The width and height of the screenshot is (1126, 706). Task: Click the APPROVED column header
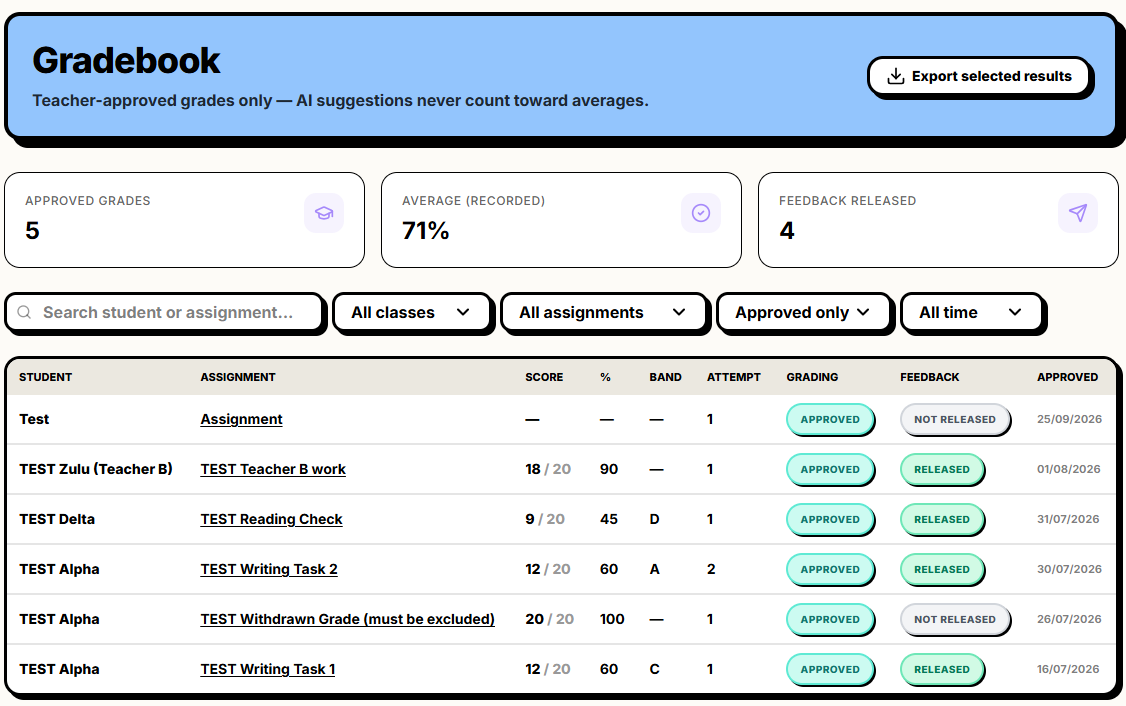[x=1067, y=377]
